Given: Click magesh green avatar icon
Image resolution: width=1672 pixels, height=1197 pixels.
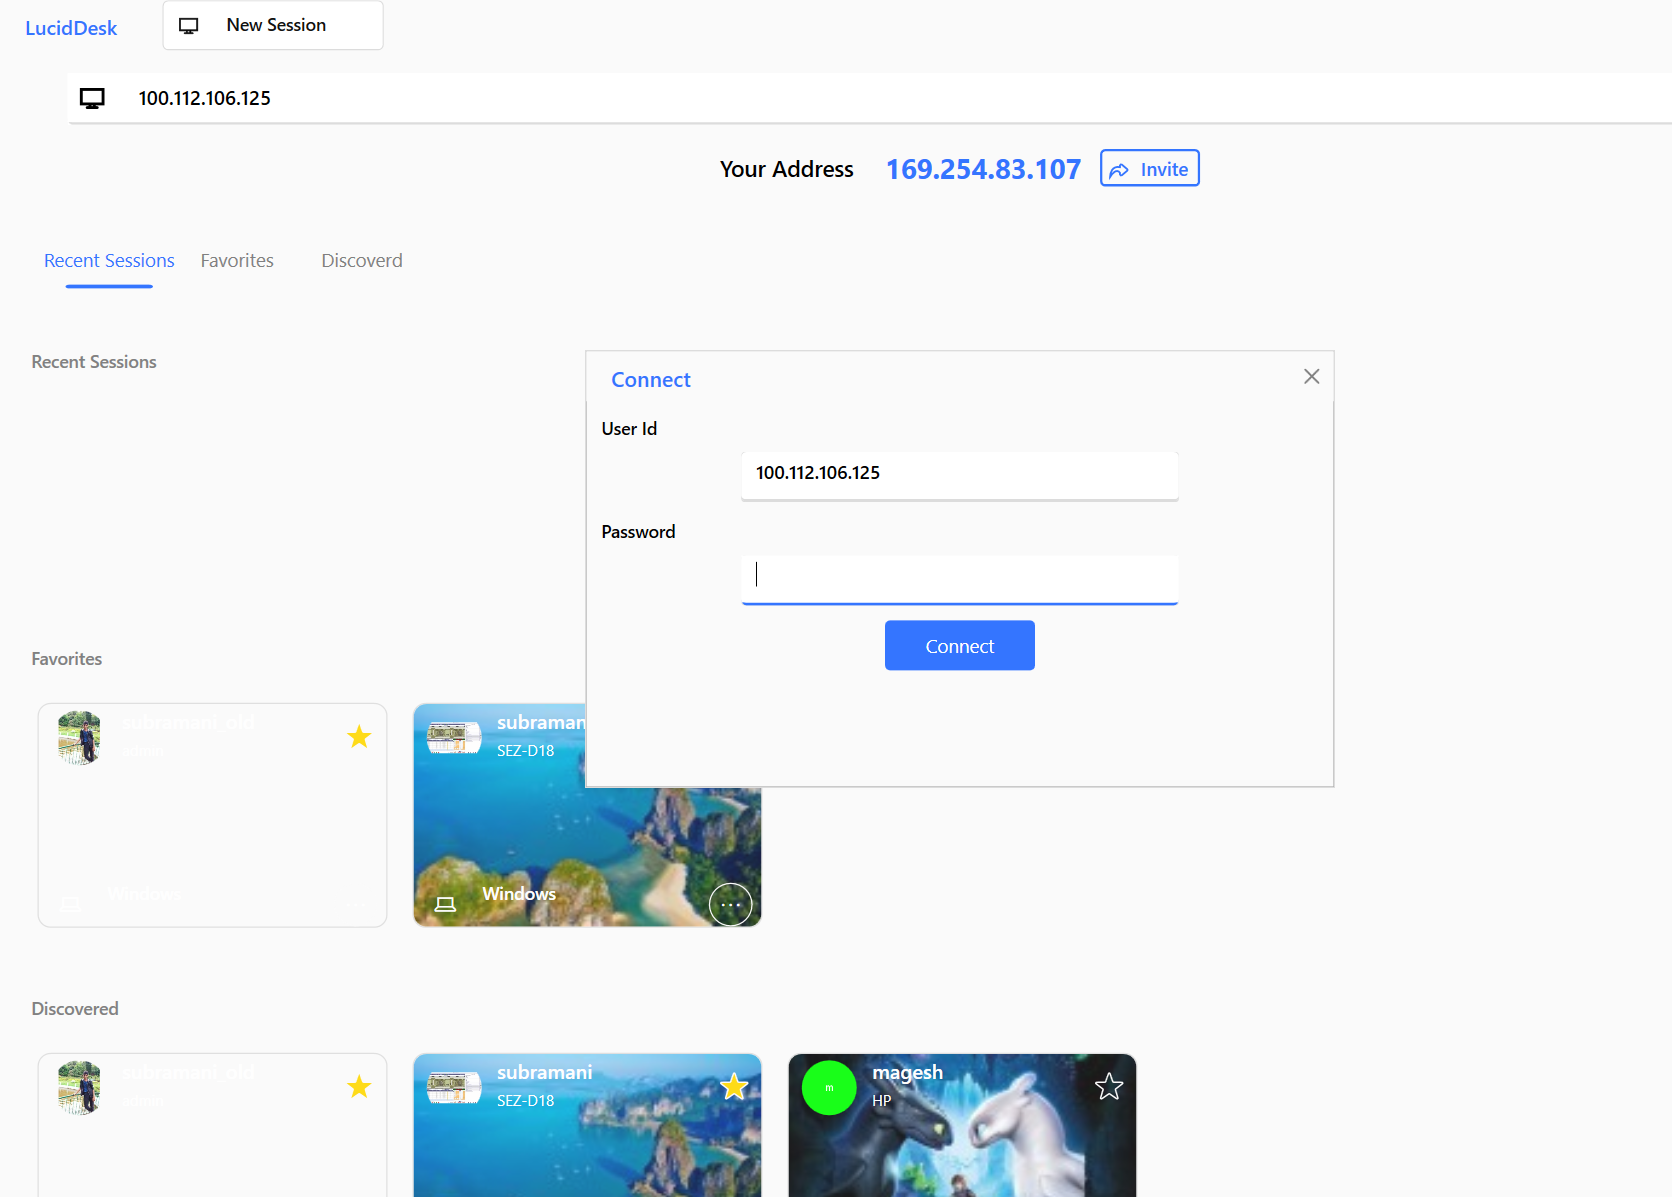Looking at the screenshot, I should pyautogui.click(x=829, y=1088).
